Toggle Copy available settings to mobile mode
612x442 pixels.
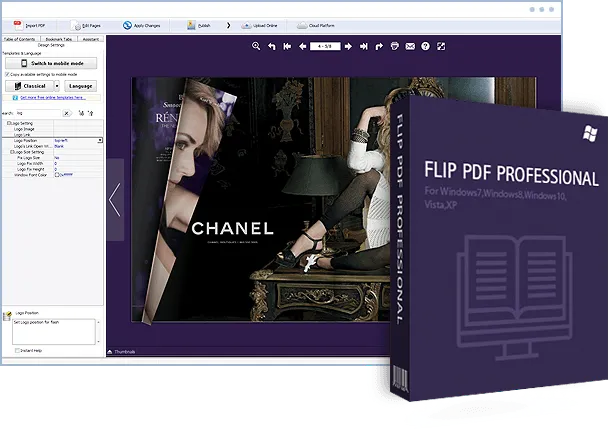tap(7, 74)
